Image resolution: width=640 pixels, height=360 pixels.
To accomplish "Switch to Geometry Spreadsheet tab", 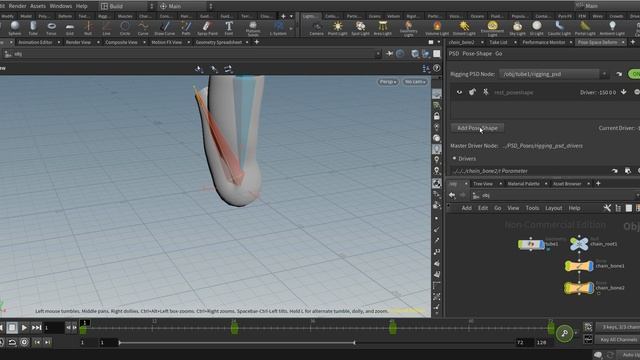I will 219,42.
